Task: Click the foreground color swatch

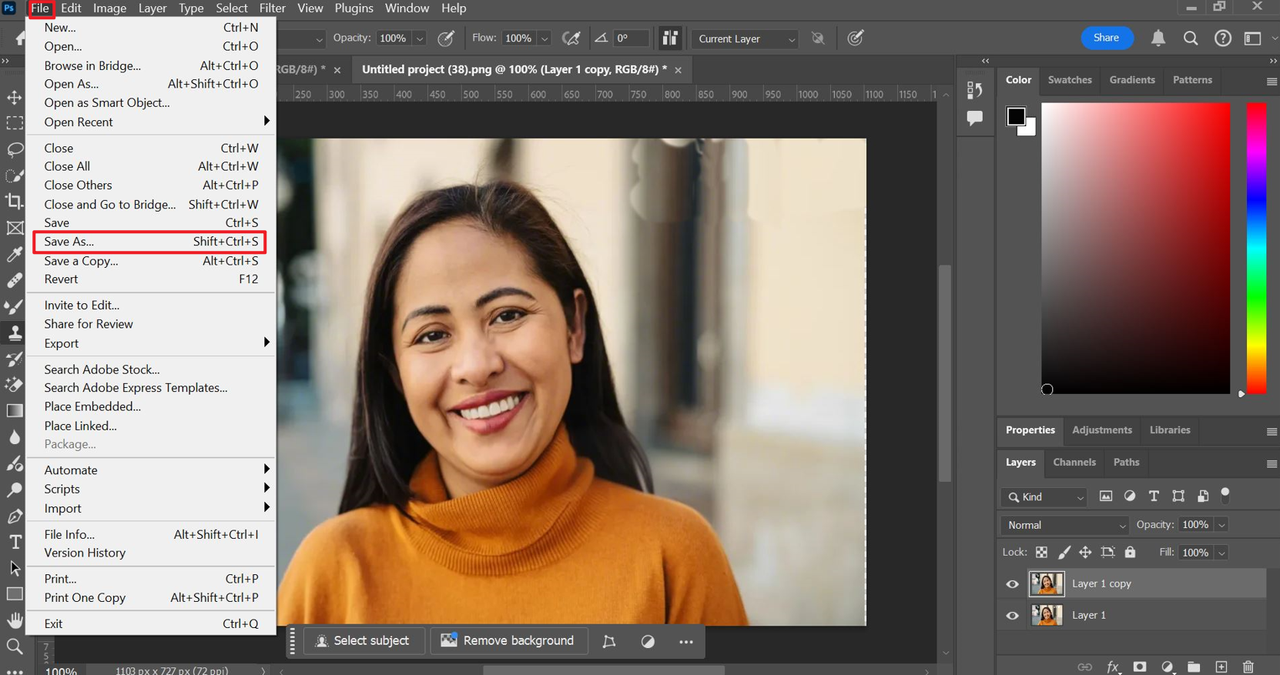Action: 1016,116
